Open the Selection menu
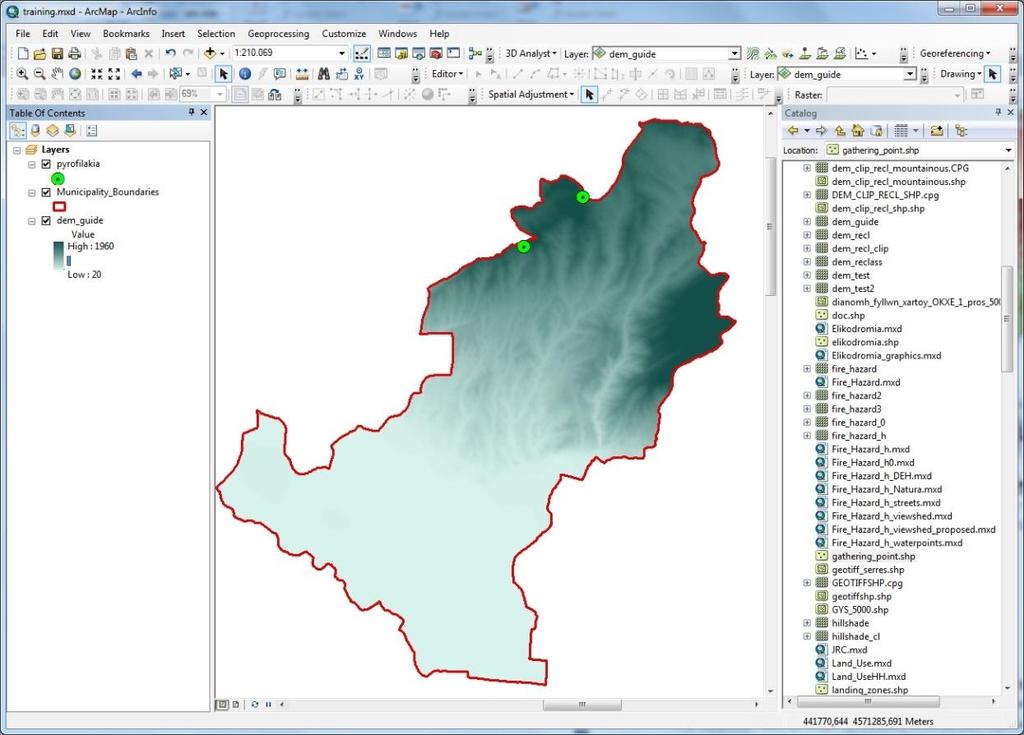This screenshot has width=1024, height=735. pyautogui.click(x=216, y=33)
